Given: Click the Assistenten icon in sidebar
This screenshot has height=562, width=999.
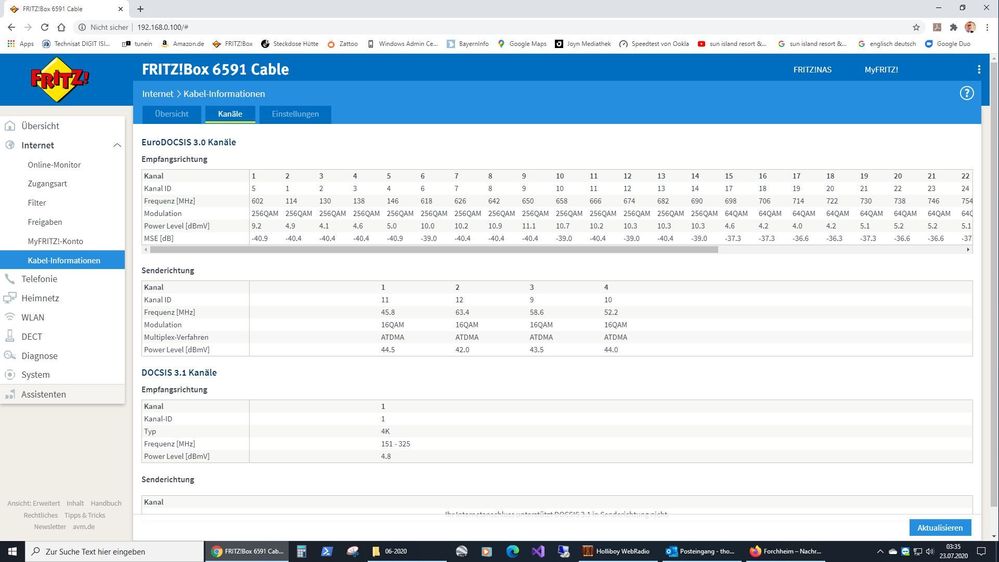Looking at the screenshot, I should tap(10, 394).
